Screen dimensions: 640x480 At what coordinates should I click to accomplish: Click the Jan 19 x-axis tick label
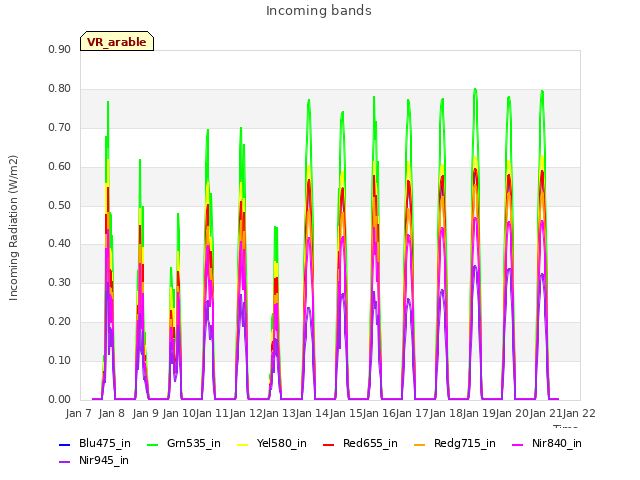click(480, 413)
